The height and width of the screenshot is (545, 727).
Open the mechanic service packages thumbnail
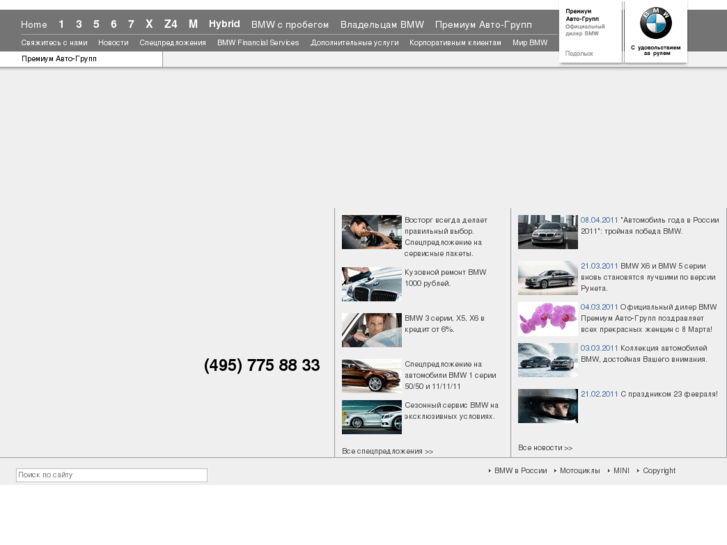pyautogui.click(x=372, y=232)
